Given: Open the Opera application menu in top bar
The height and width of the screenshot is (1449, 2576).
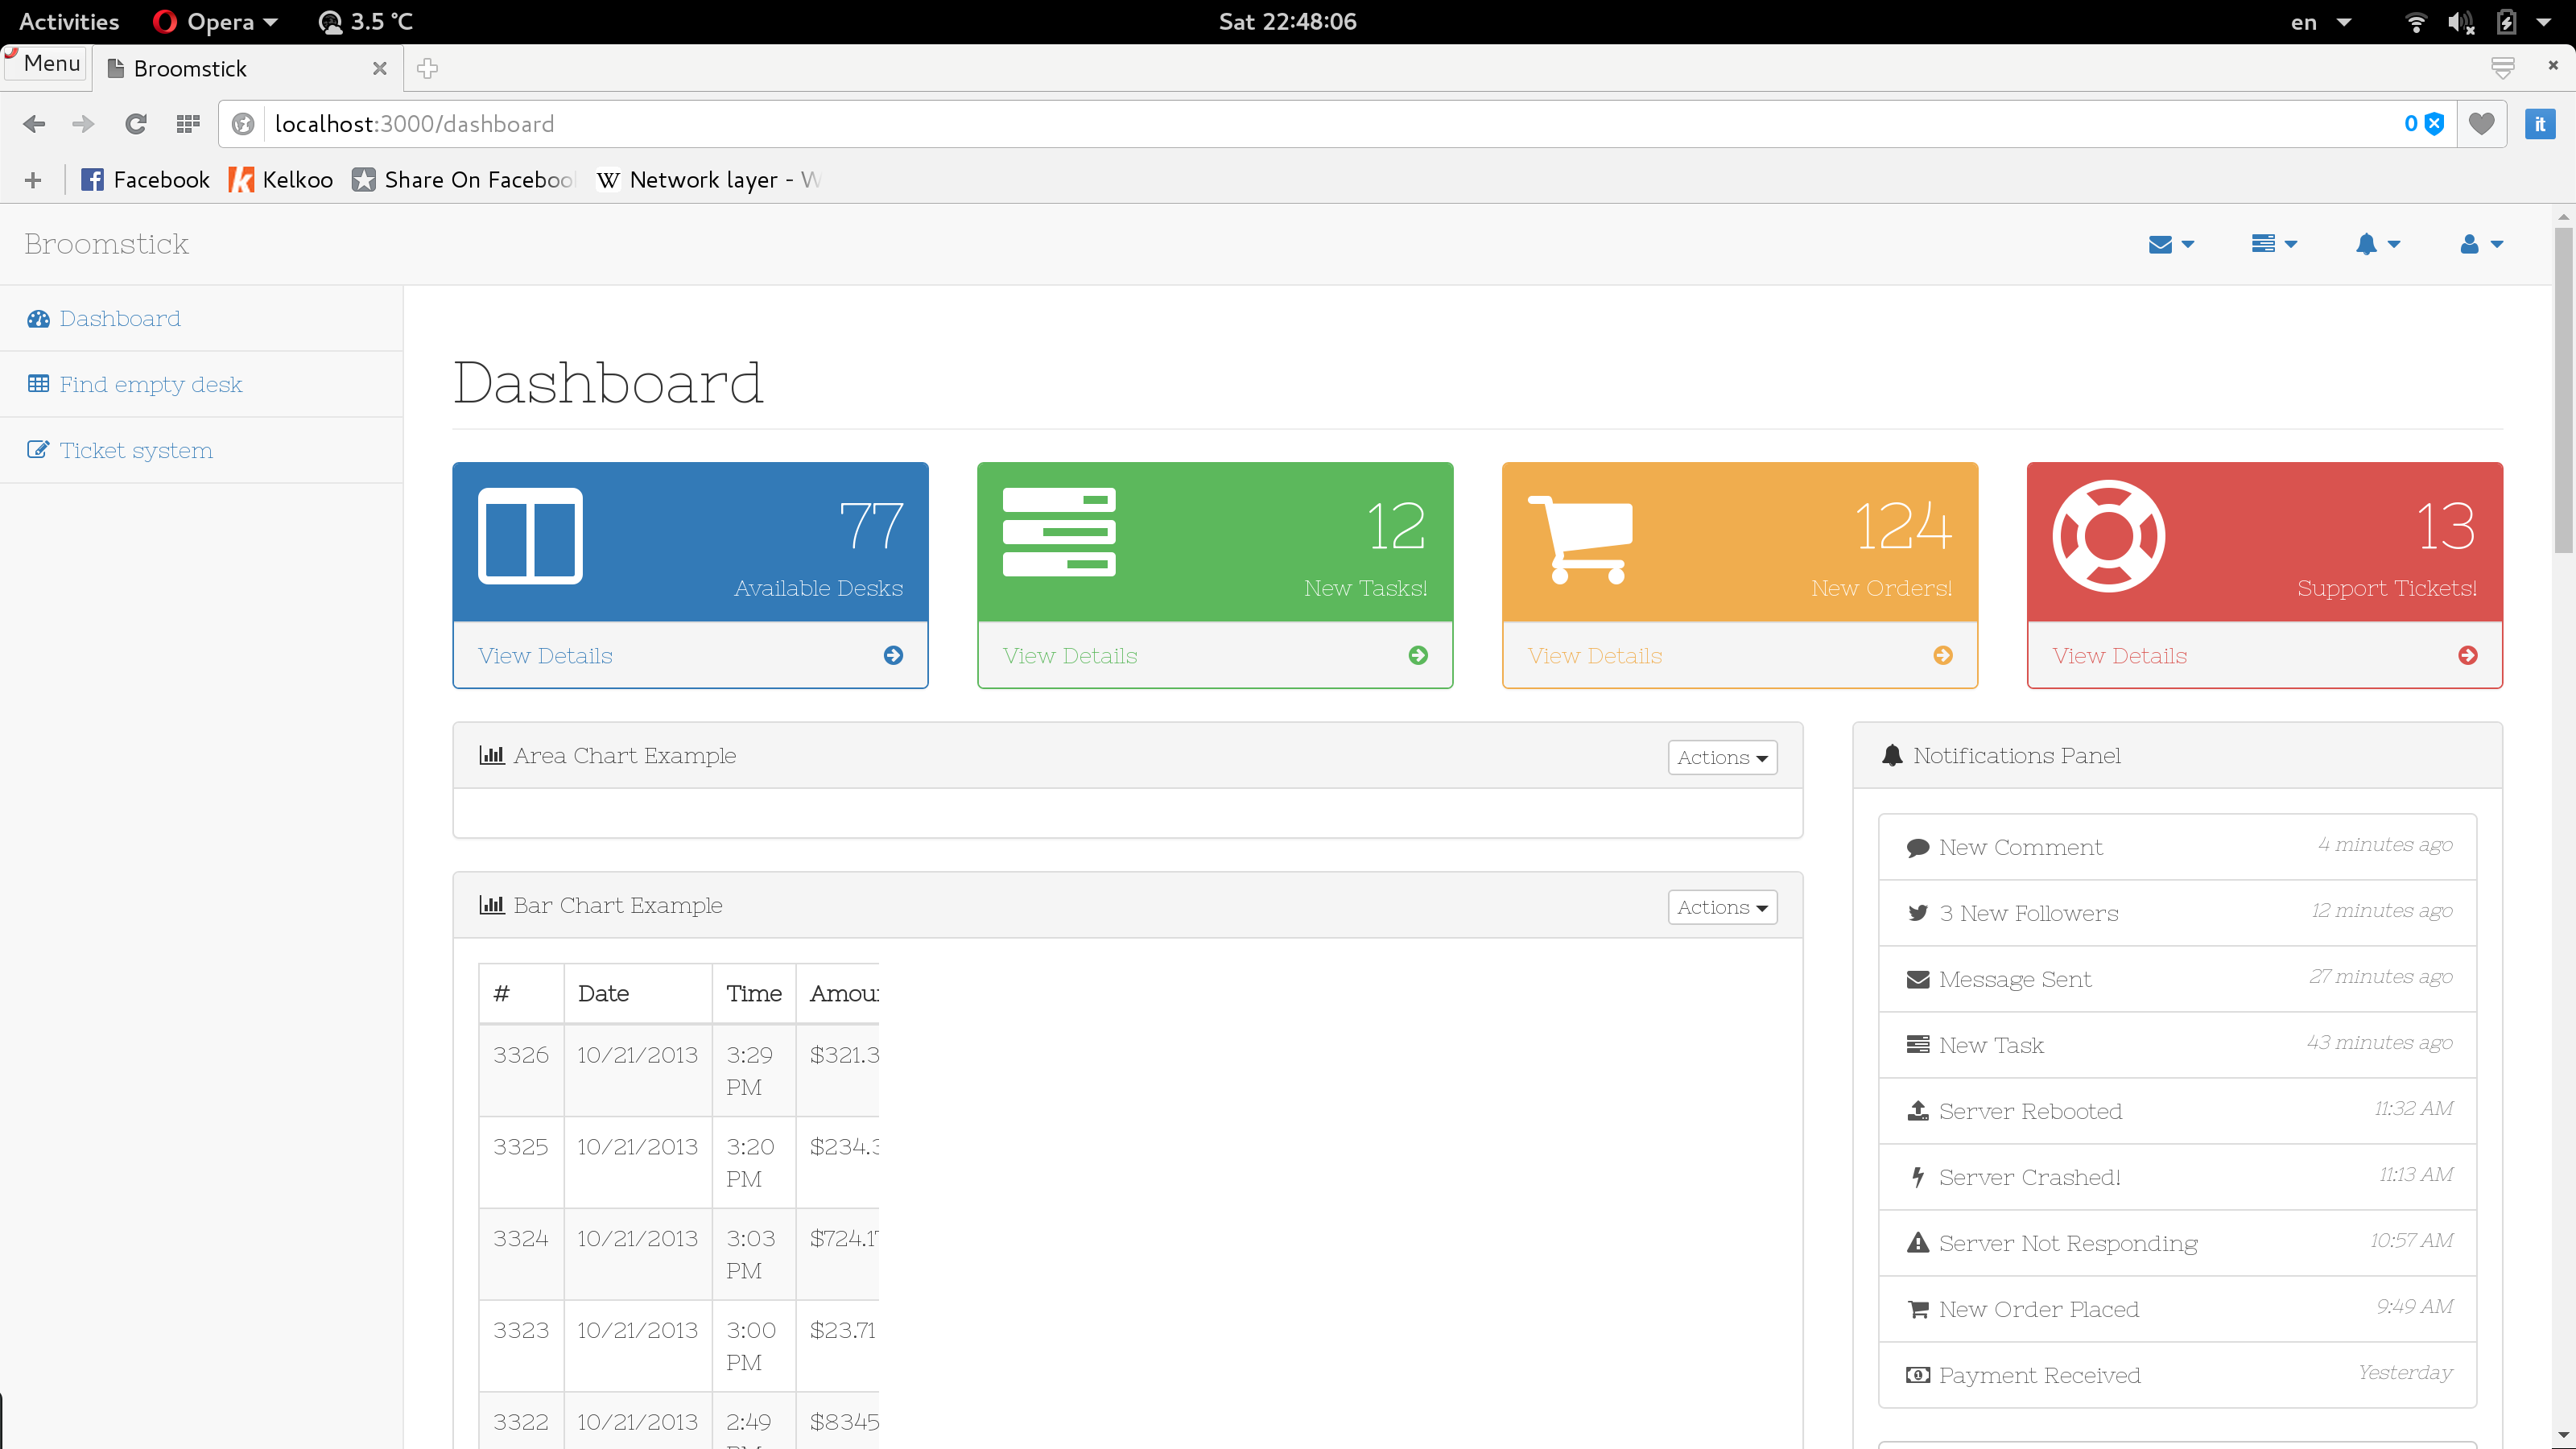Looking at the screenshot, I should pos(215,21).
